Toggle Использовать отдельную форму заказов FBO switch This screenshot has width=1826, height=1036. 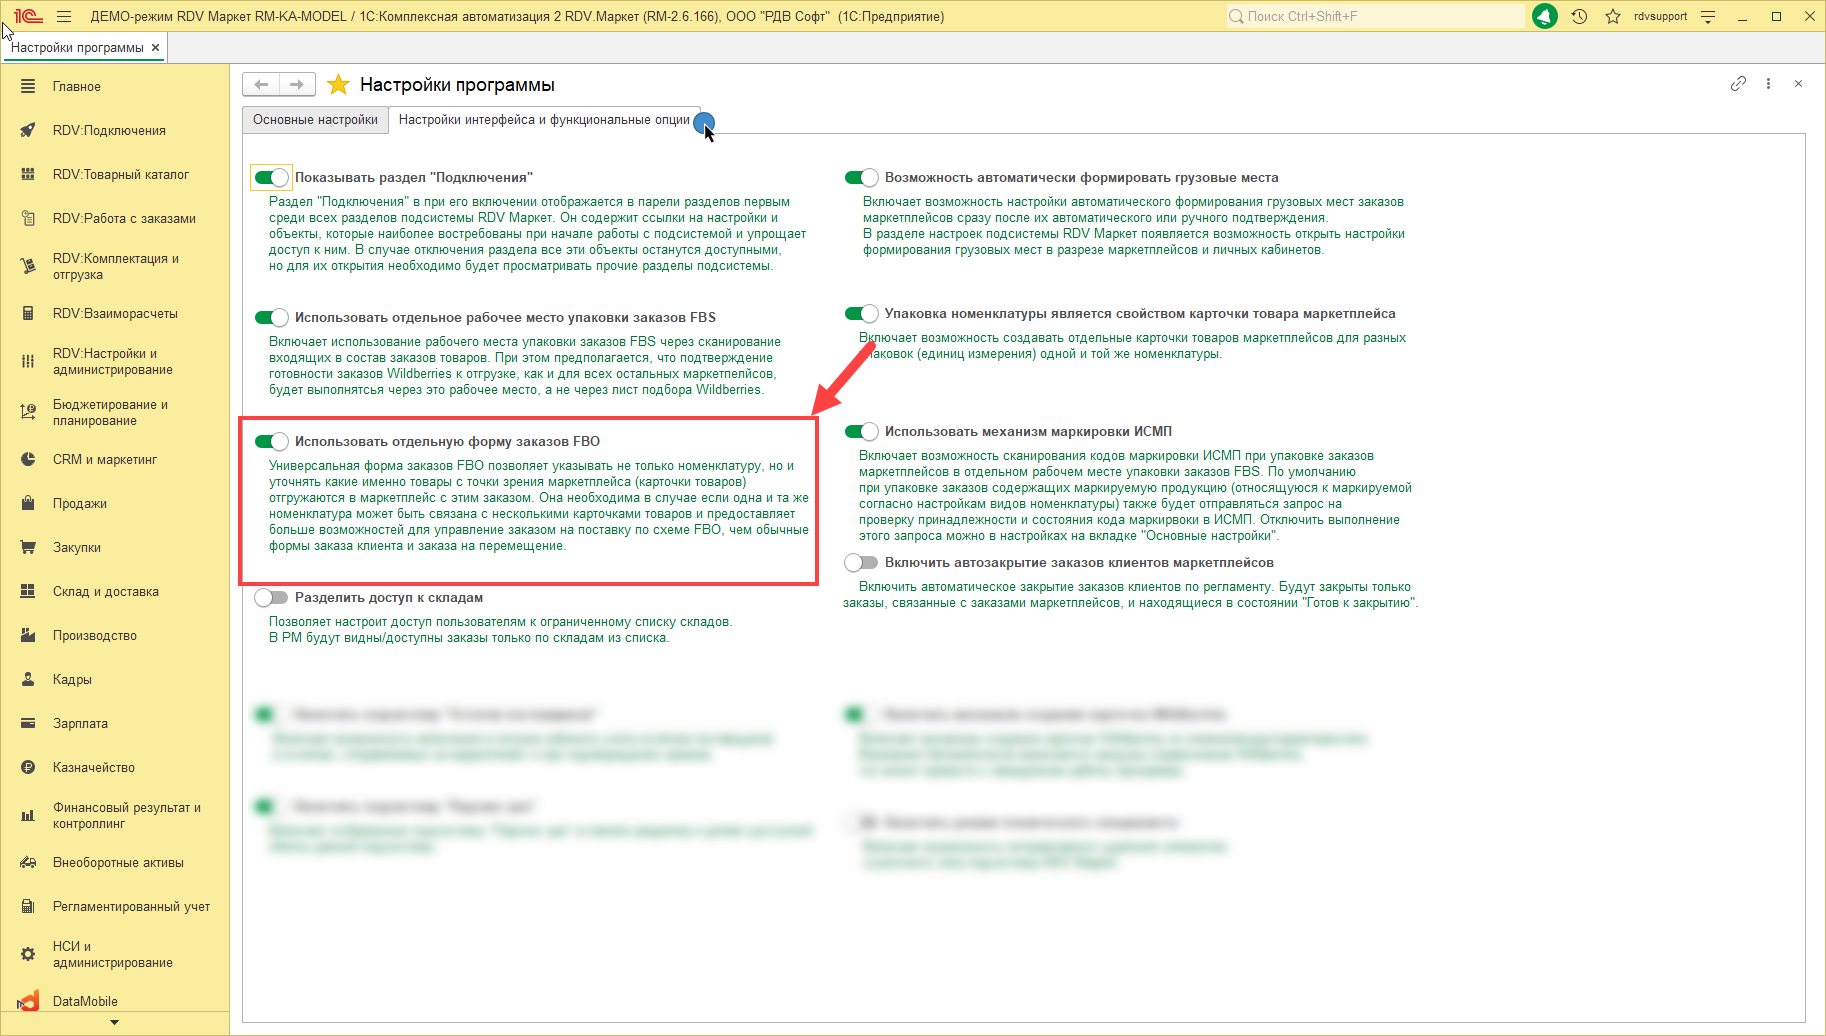[271, 442]
